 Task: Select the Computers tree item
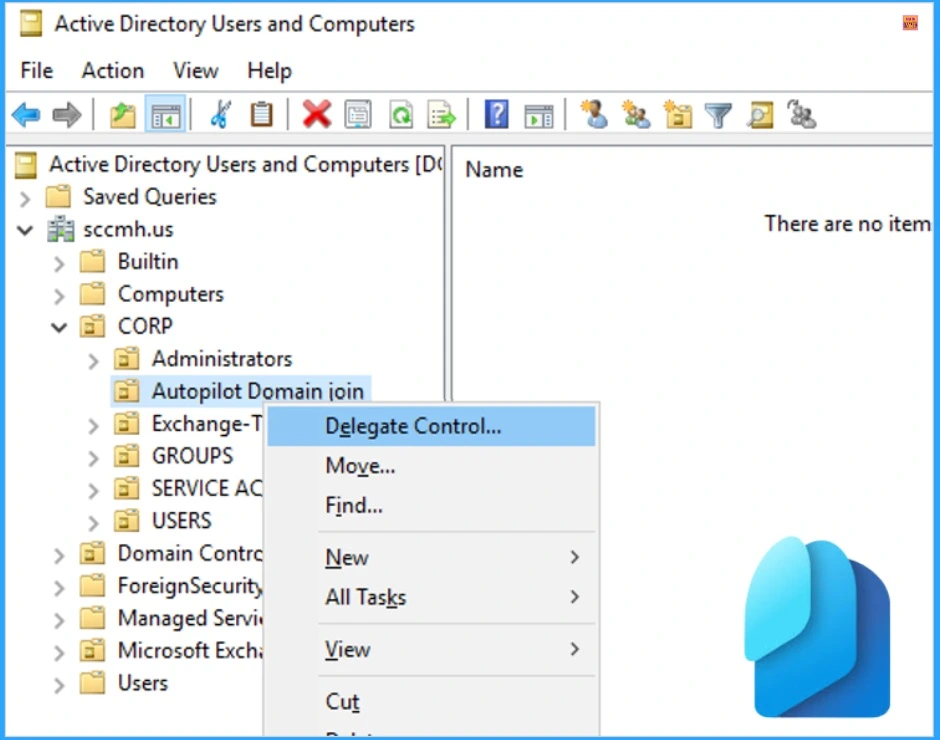pyautogui.click(x=170, y=294)
